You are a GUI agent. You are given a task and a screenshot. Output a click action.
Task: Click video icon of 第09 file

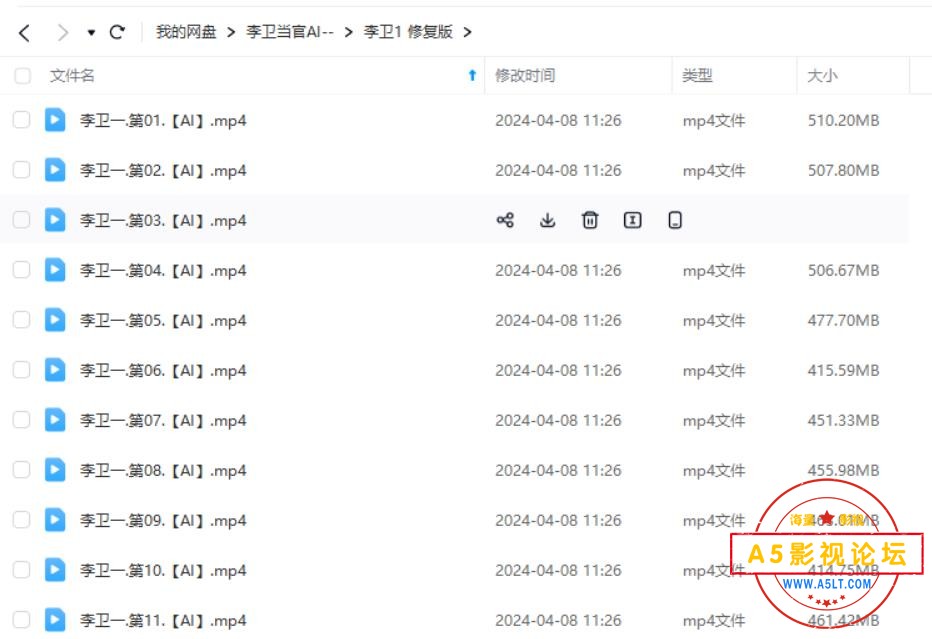[x=55, y=519]
